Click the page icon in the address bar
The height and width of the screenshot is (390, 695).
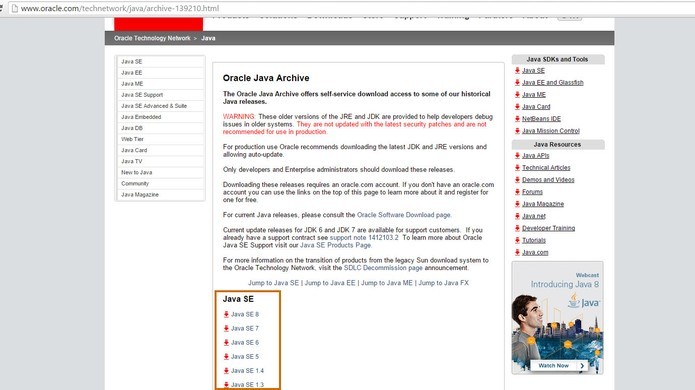click(x=14, y=8)
